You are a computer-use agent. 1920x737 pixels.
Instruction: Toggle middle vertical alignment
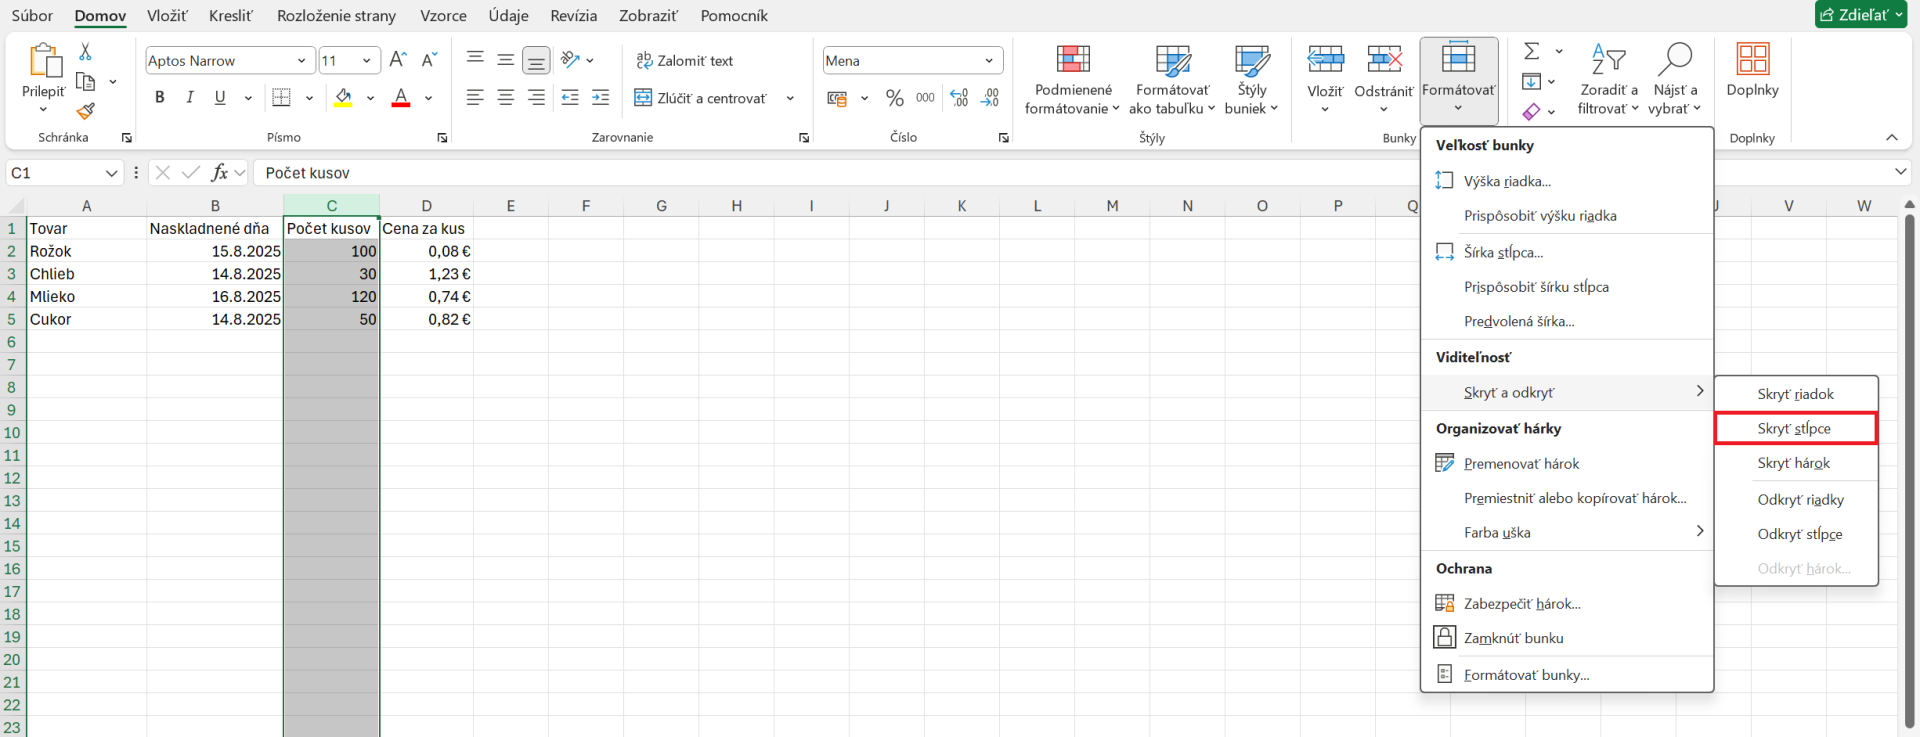coord(506,60)
